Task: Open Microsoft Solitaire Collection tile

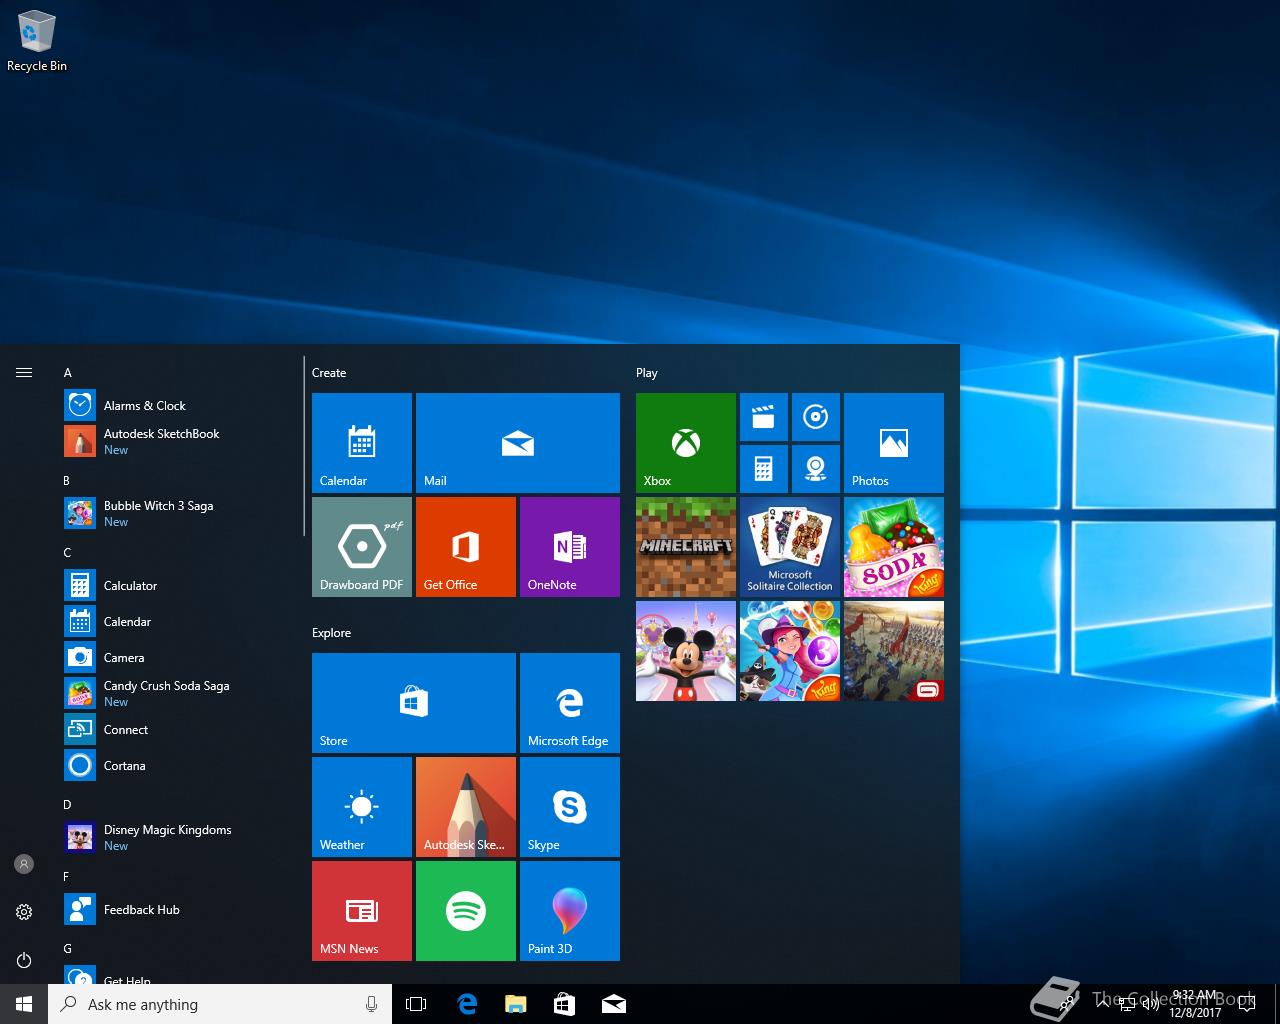Action: tap(790, 547)
